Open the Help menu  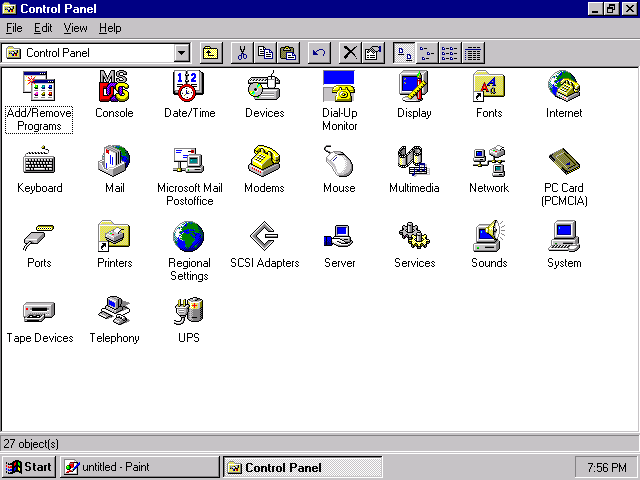[110, 28]
